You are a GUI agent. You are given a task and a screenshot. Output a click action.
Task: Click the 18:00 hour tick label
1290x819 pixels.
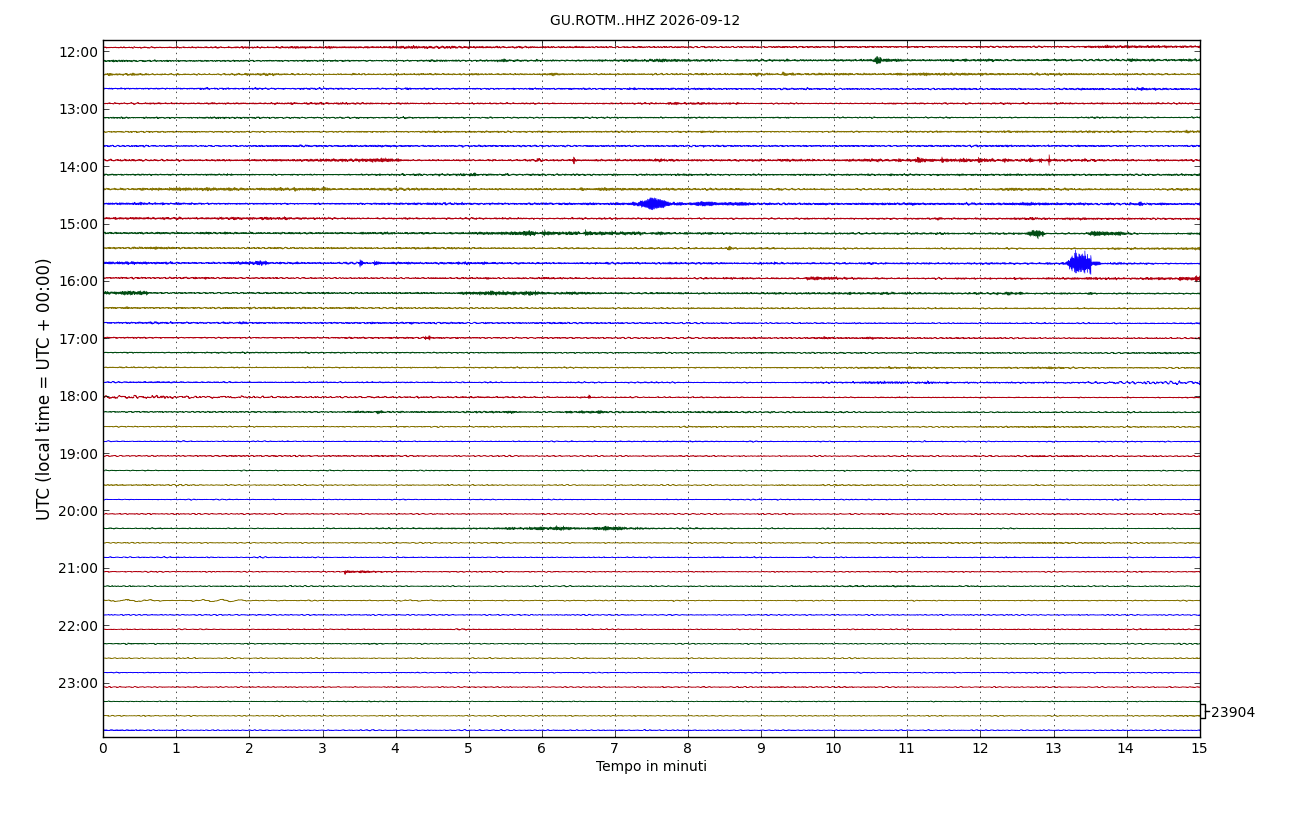[x=78, y=396]
